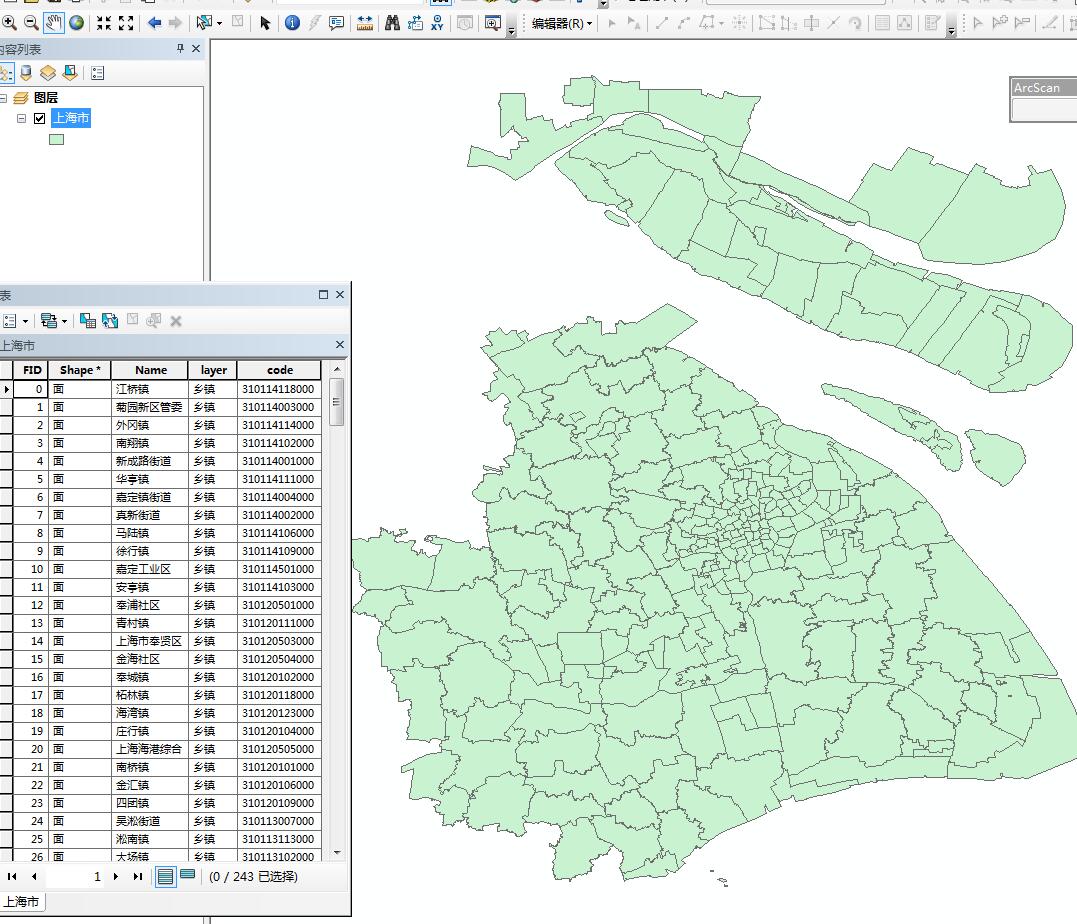Viewport: 1077px width, 924px height.
Task: Toggle auto-hide pin on the 内容列表 panel
Action: tap(180, 50)
